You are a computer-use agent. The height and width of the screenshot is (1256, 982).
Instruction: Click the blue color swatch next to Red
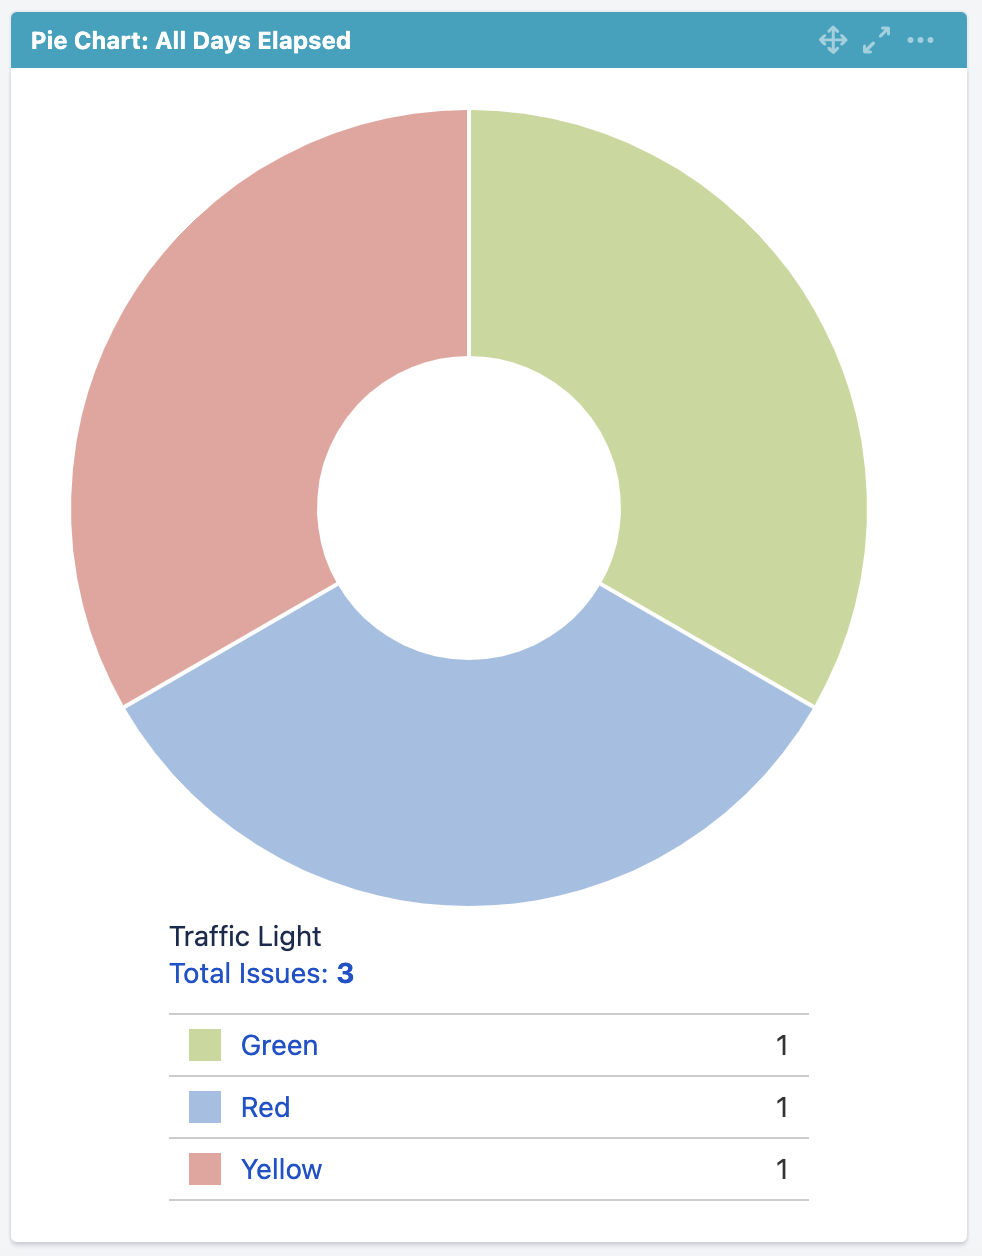[204, 1106]
